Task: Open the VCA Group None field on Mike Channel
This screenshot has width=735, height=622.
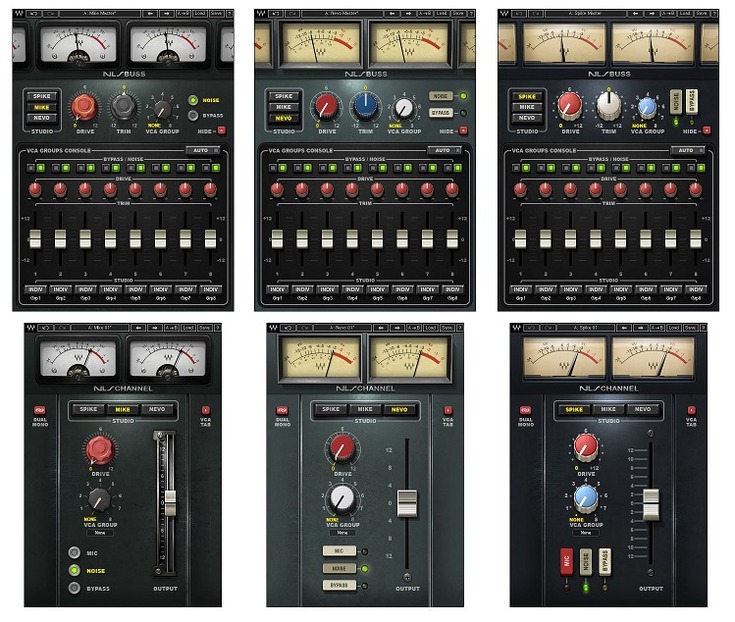Action: tap(100, 533)
